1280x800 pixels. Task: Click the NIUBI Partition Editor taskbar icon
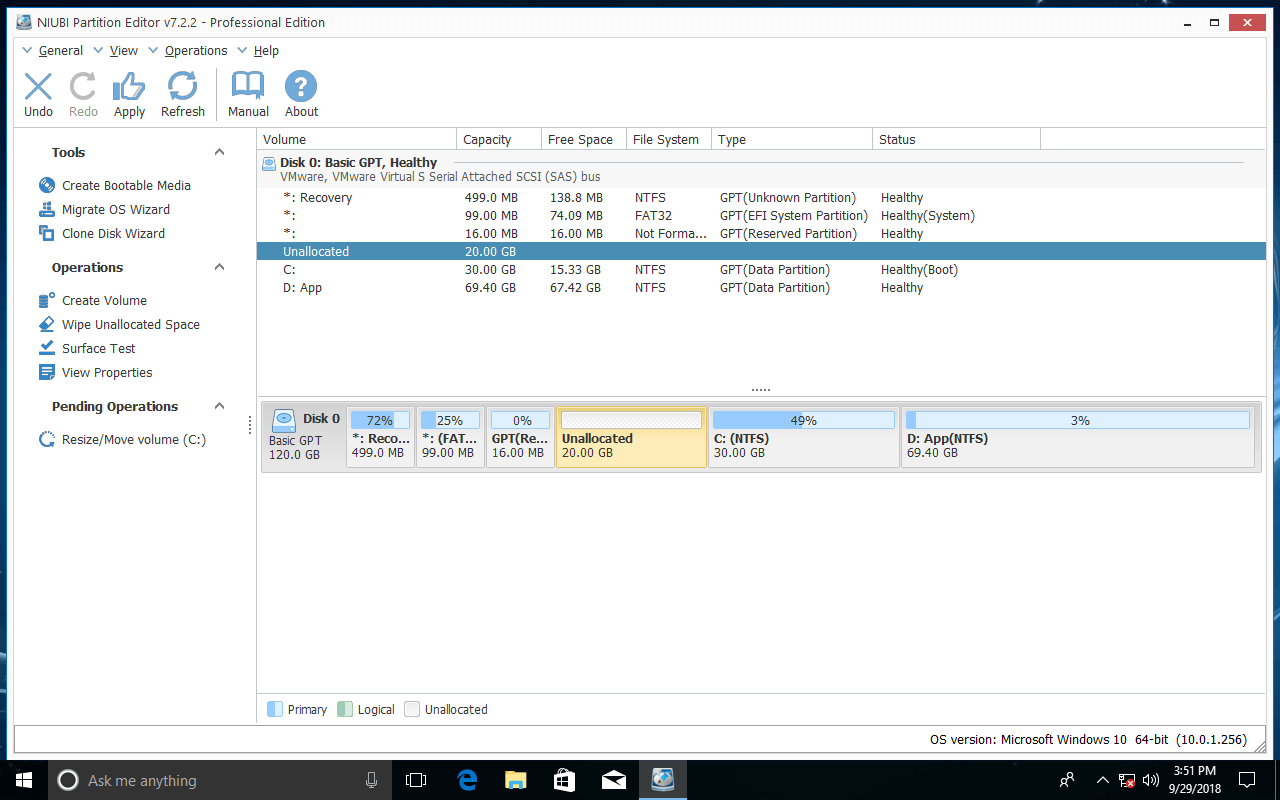662,780
